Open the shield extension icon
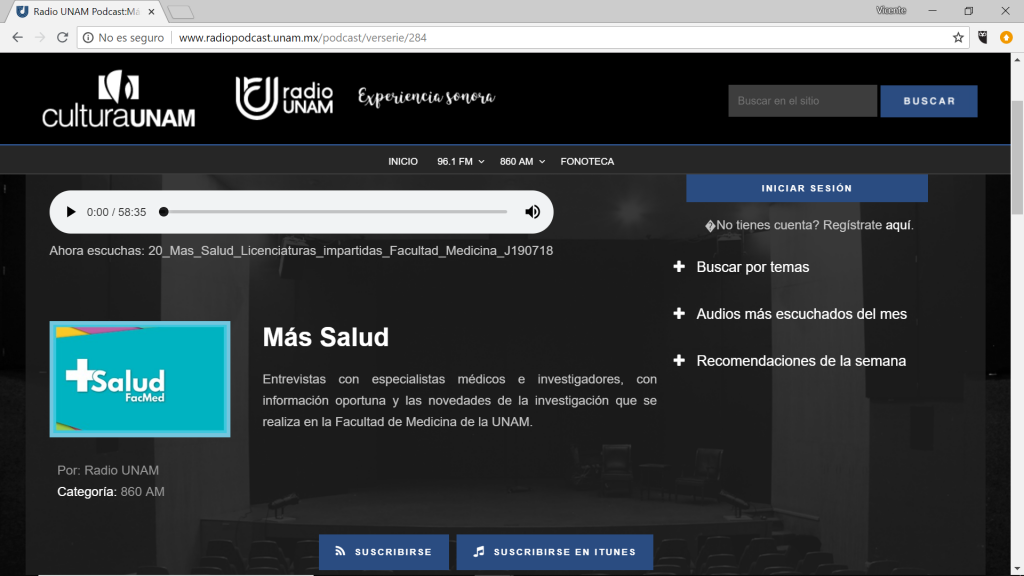 click(x=983, y=37)
